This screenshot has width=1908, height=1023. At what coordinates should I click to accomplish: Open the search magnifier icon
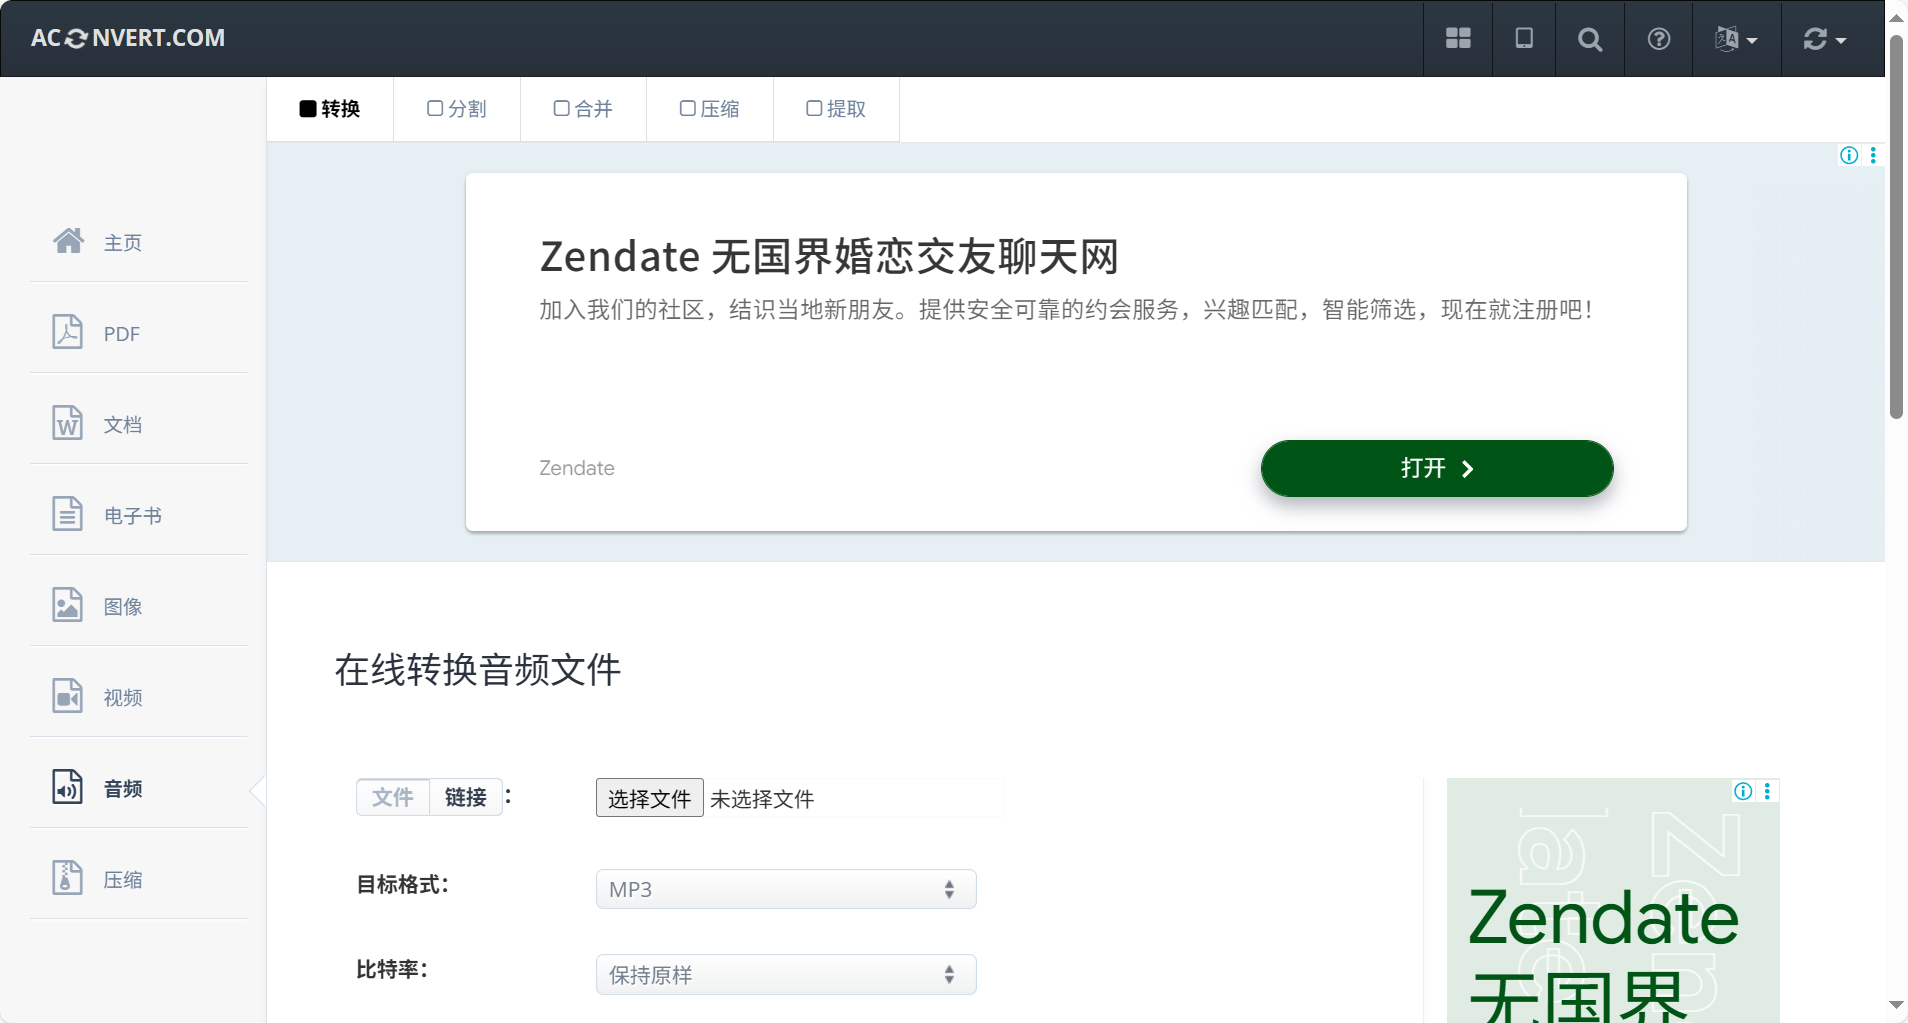pos(1590,39)
